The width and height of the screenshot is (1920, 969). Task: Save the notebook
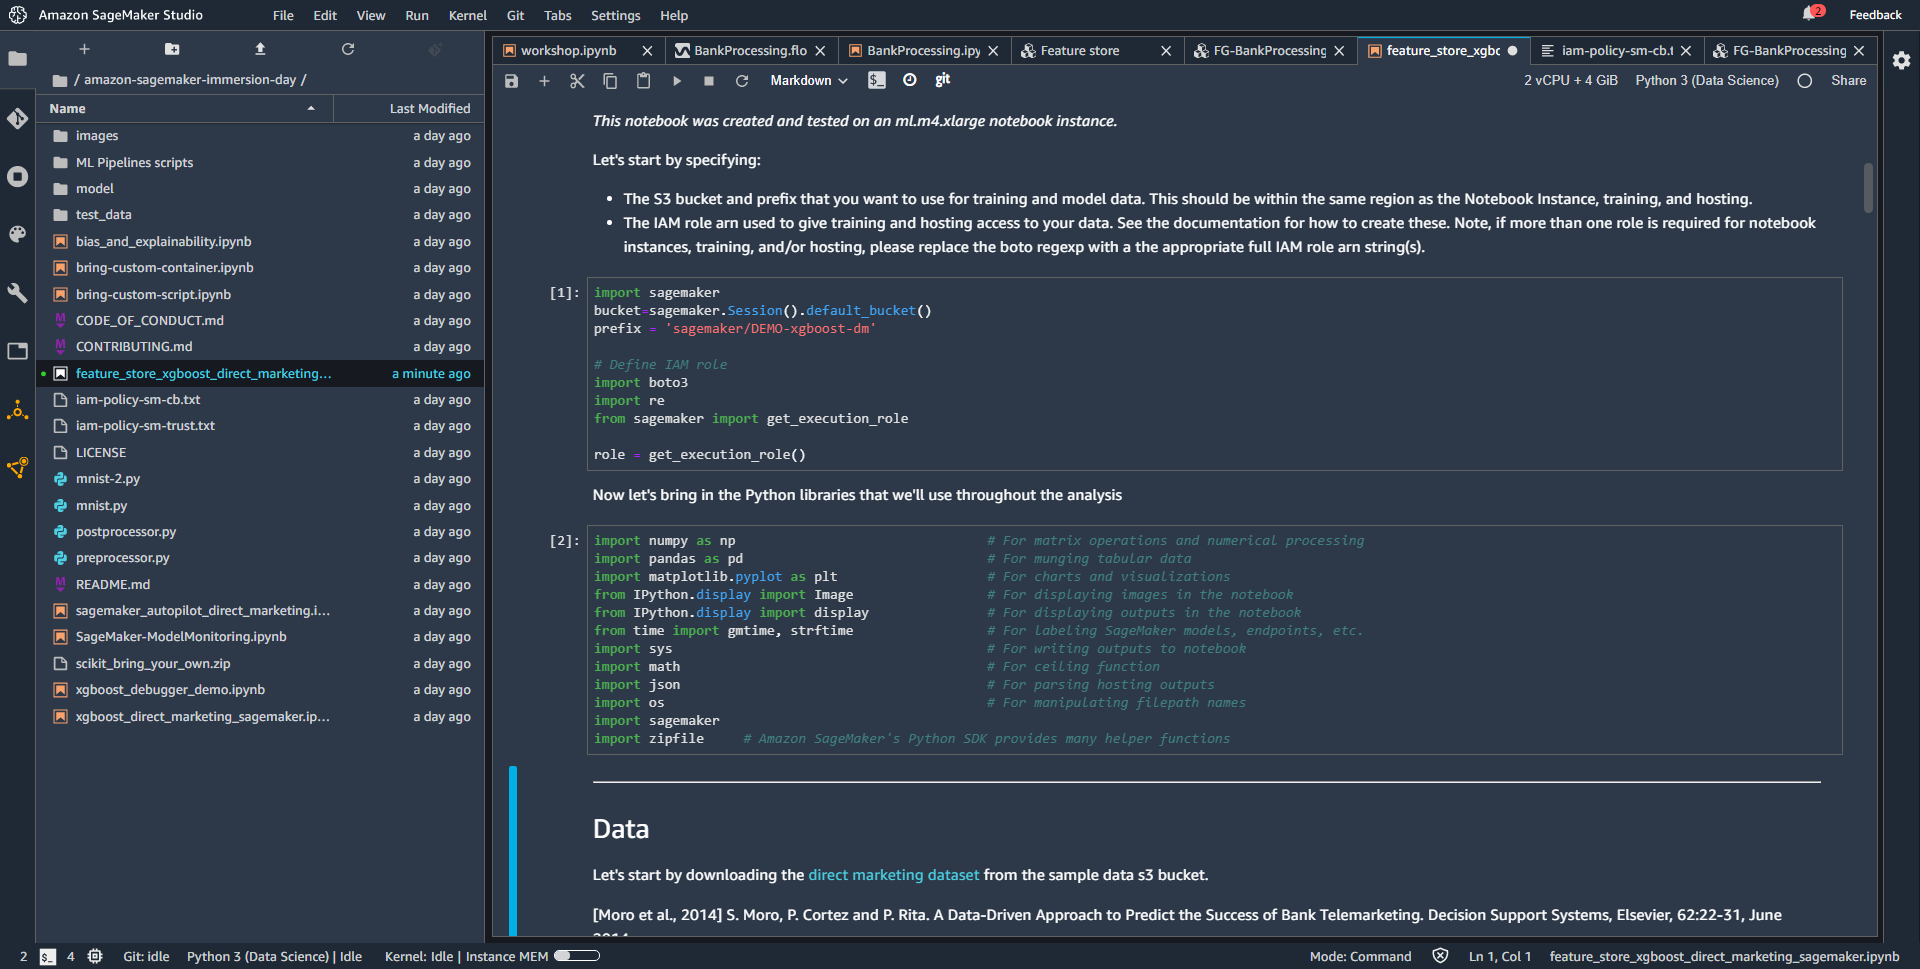pos(511,81)
